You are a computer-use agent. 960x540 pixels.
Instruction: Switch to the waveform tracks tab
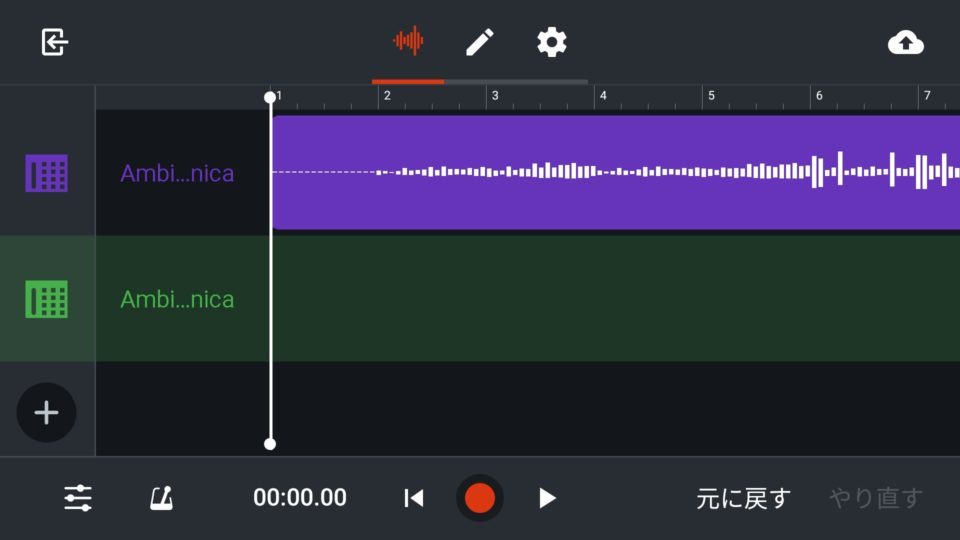[408, 41]
